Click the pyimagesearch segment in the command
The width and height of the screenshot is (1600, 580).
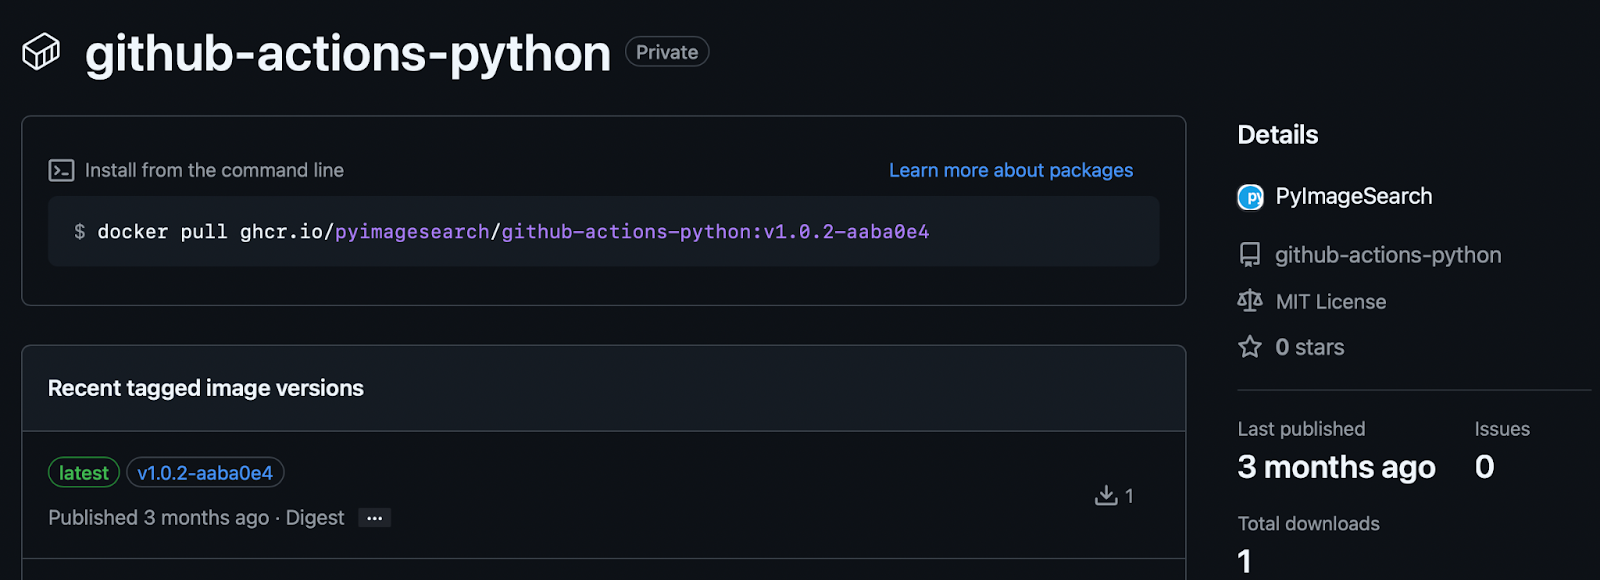coord(412,232)
